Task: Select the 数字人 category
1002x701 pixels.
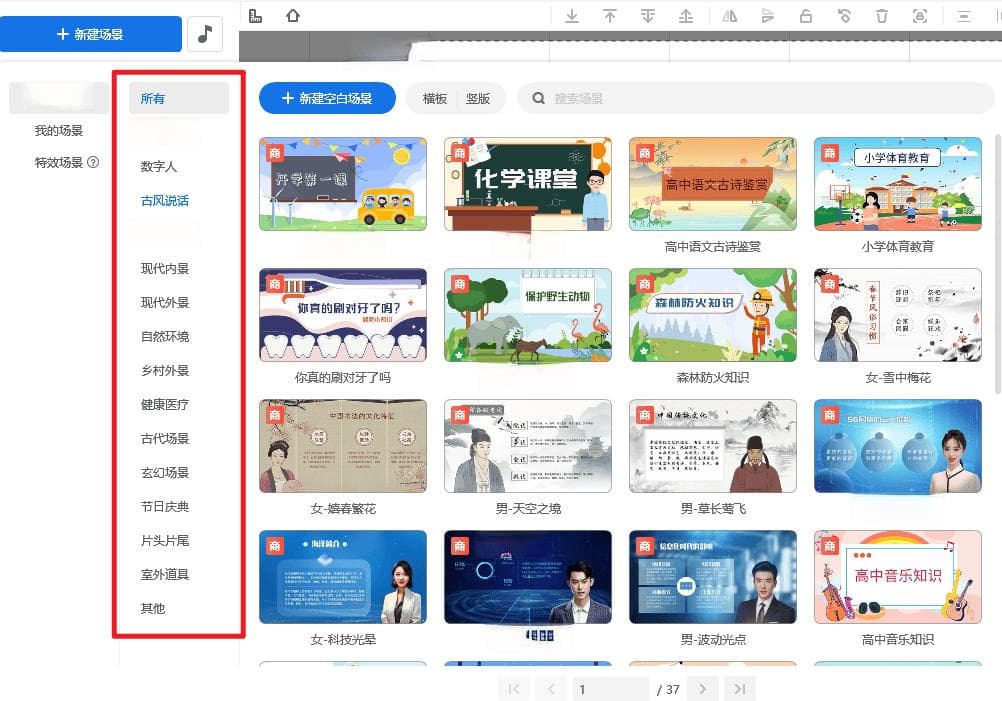Action: pyautogui.click(x=158, y=167)
